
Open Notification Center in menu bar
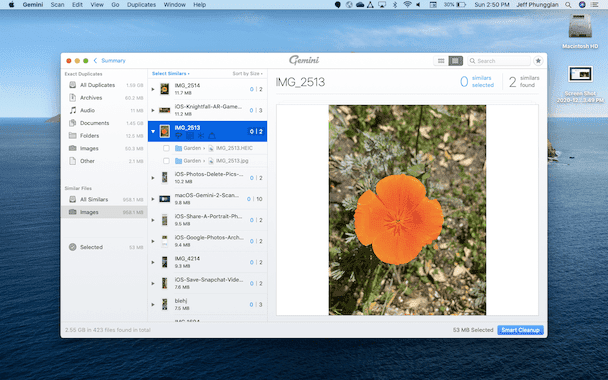tap(594, 5)
